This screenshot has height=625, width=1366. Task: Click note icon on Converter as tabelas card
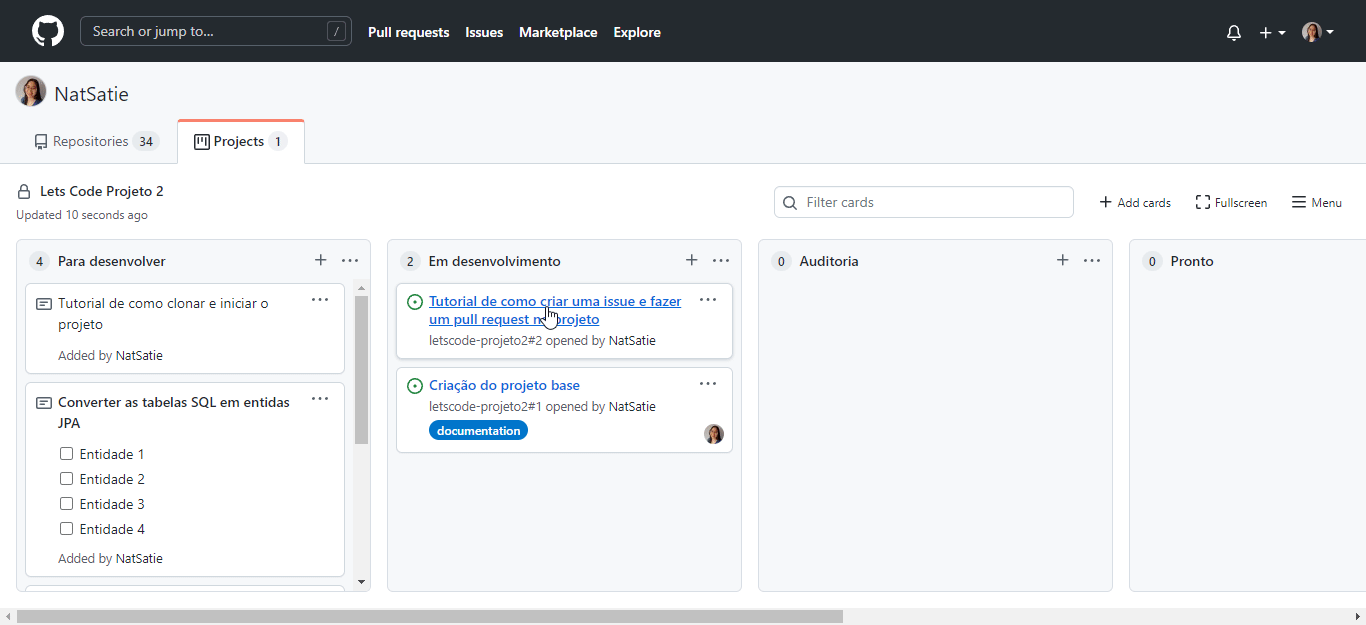pyautogui.click(x=44, y=402)
